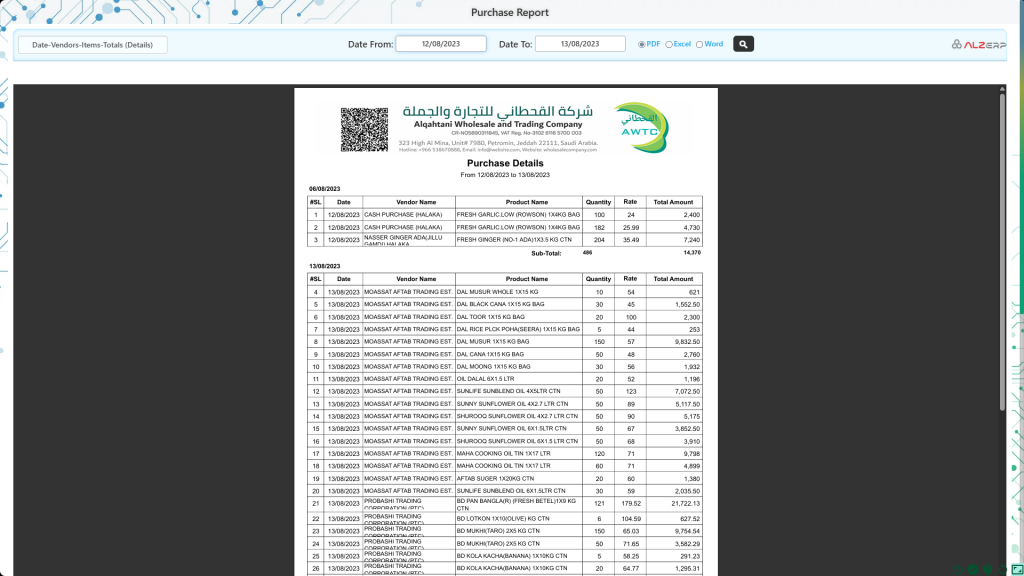
Task: Click the Purchase Report page title
Action: point(509,12)
